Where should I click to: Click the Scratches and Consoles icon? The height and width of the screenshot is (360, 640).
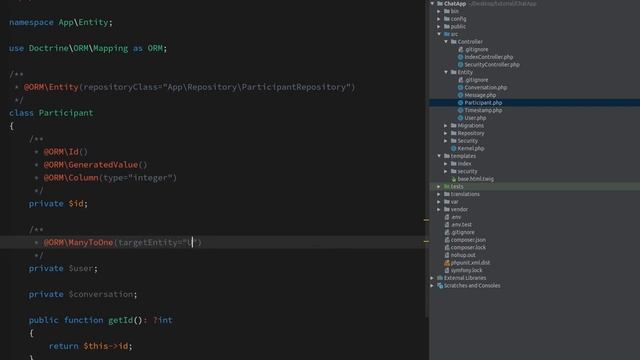[x=440, y=286]
